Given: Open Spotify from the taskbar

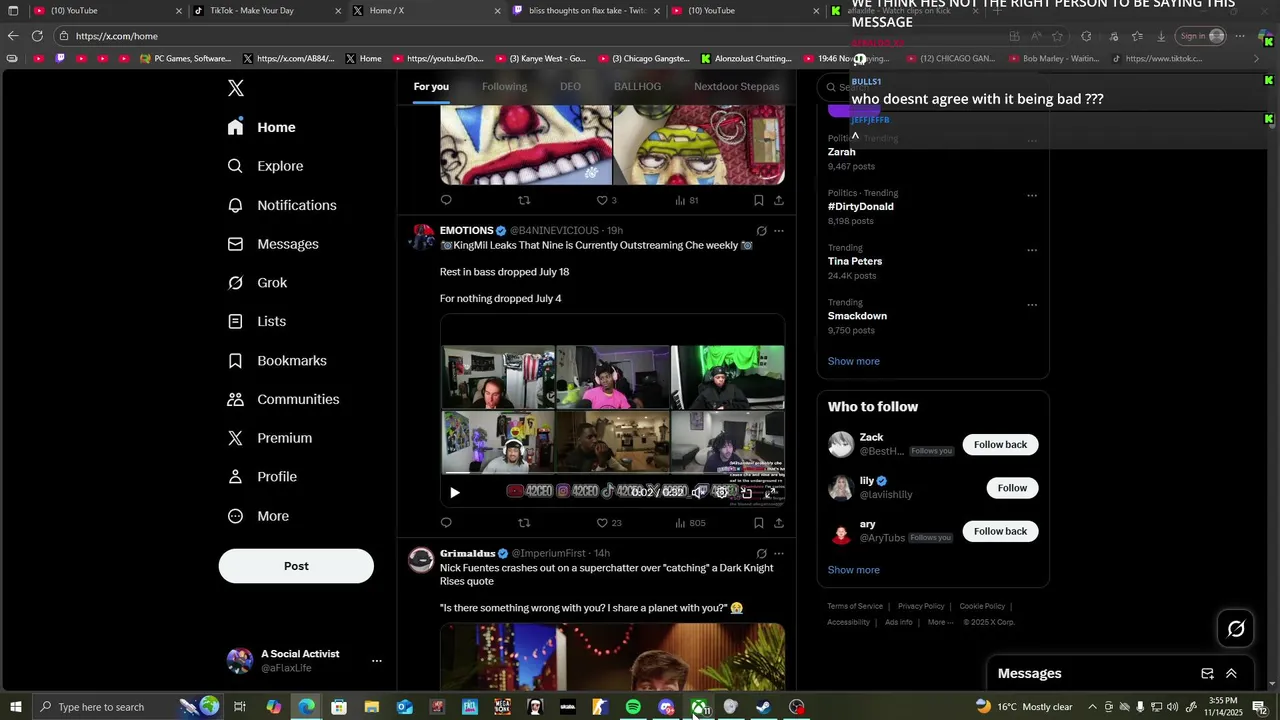Looking at the screenshot, I should (x=633, y=707).
